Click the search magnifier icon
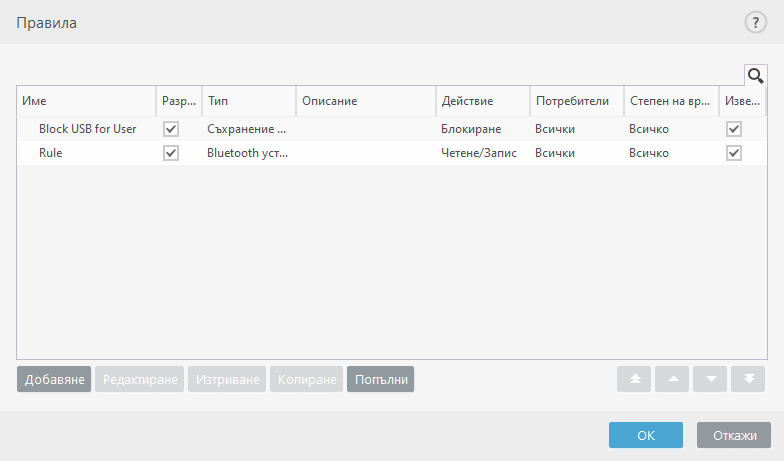Viewport: 784px width, 461px height. pos(756,76)
